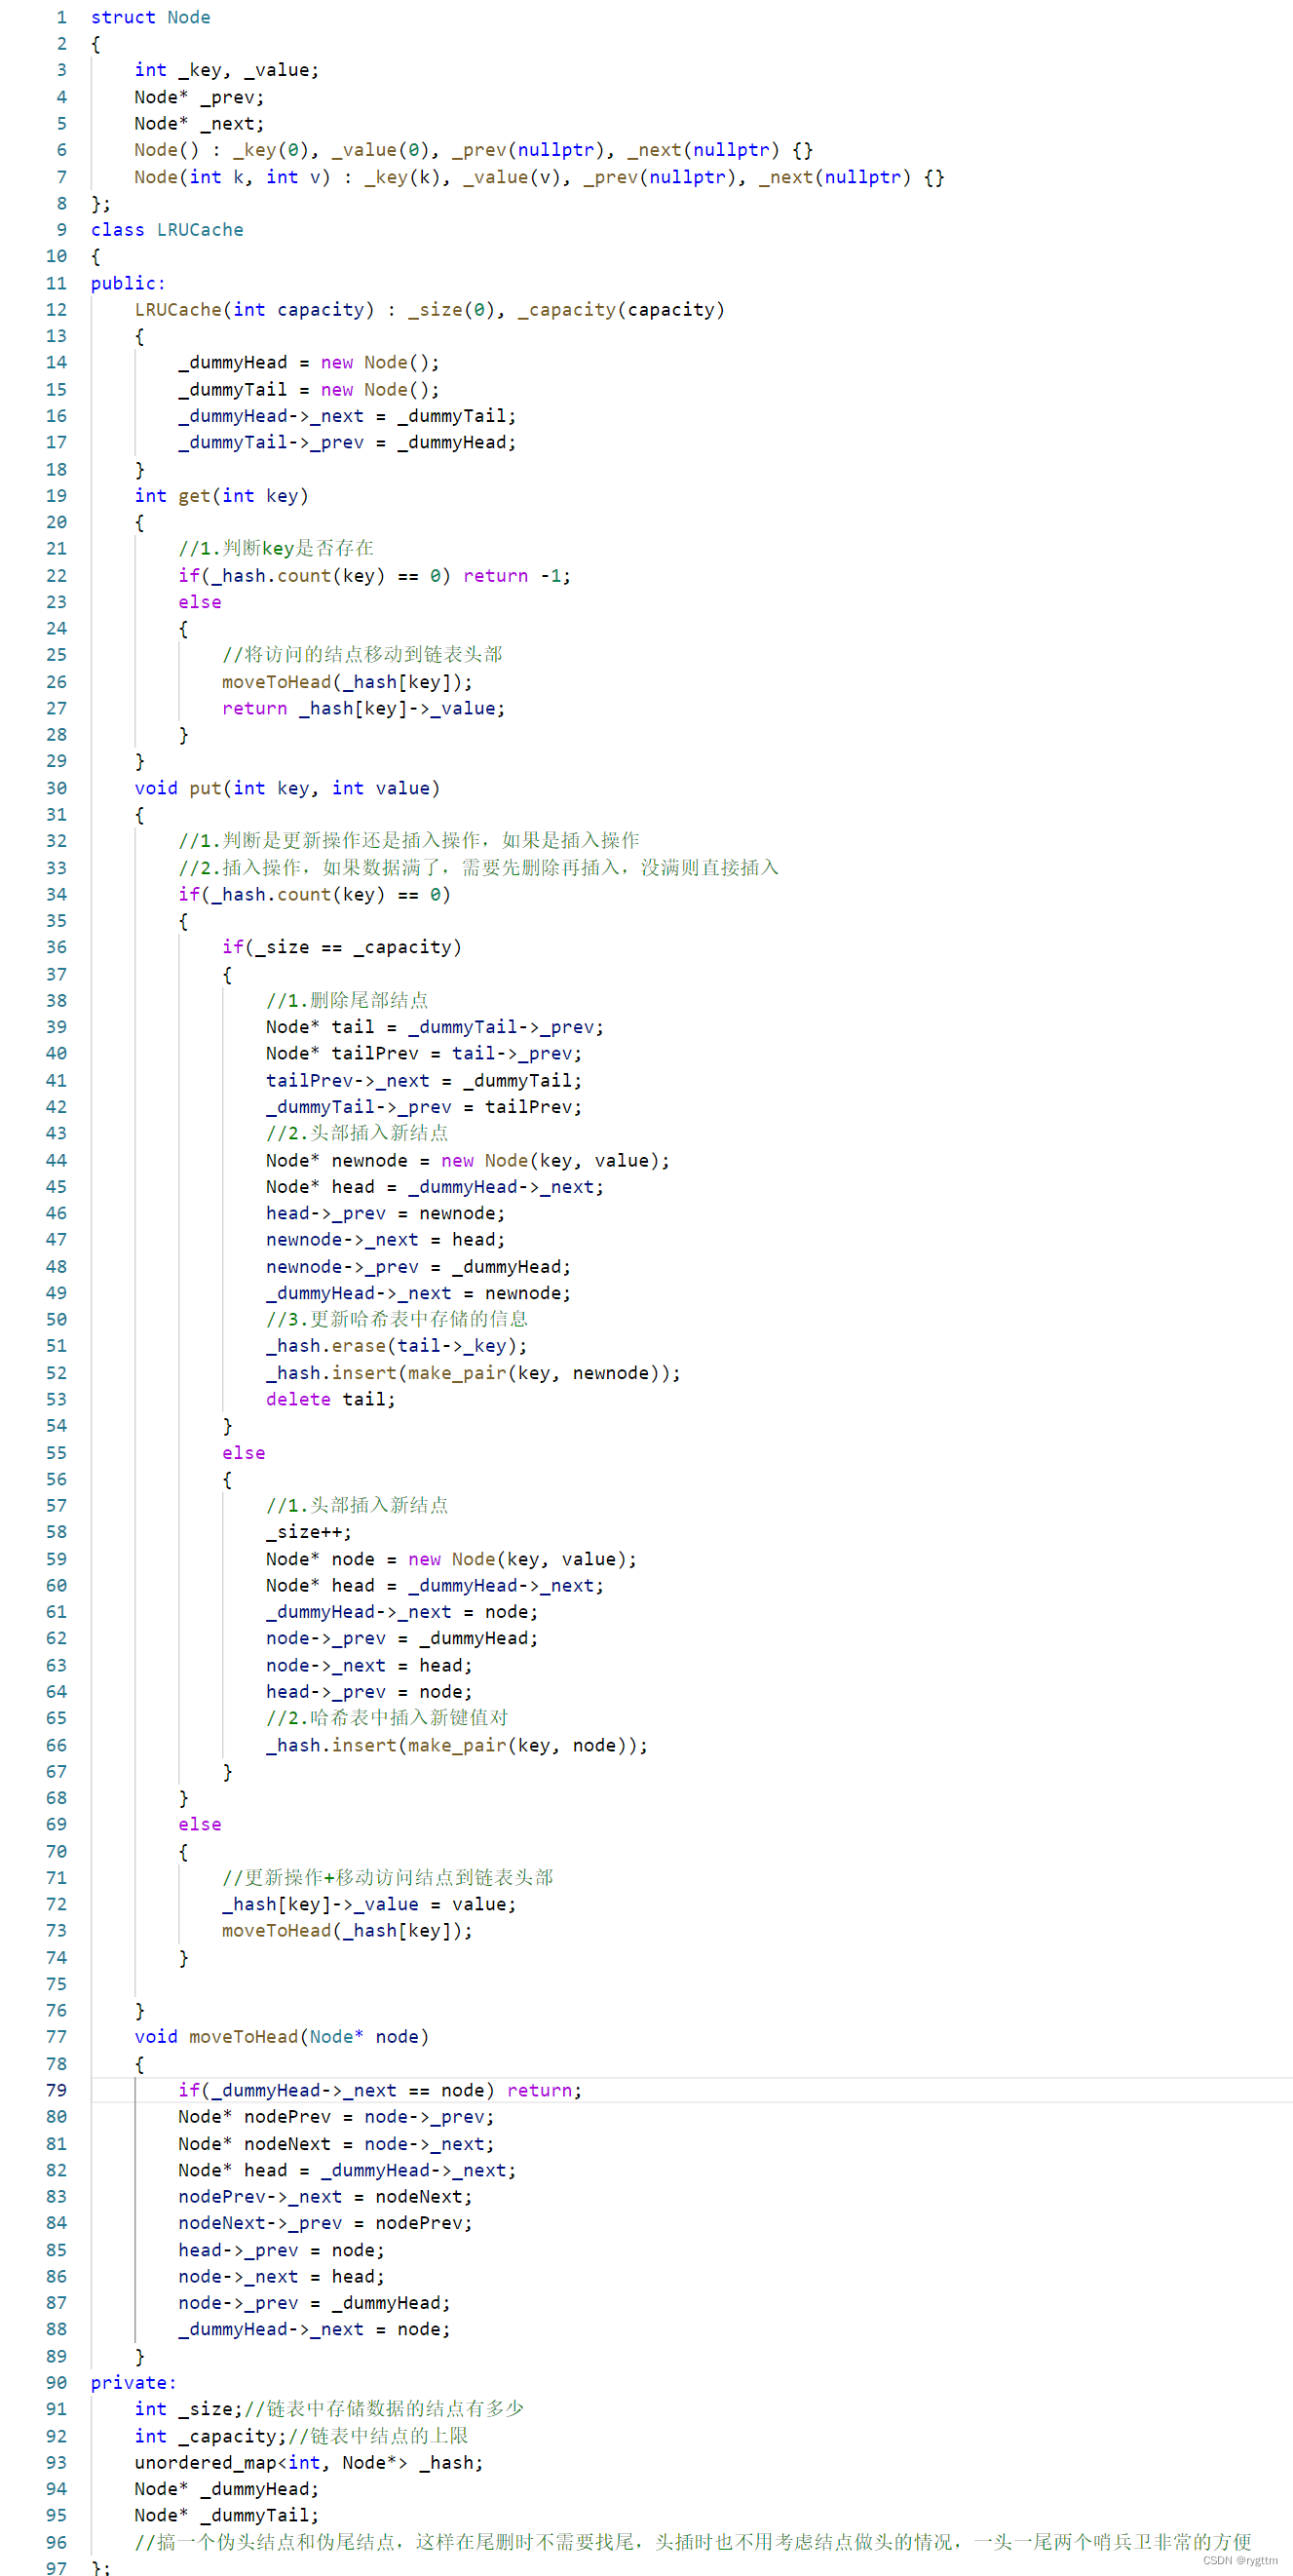
Task: Click '_dummyTail->_prev = _dummyHead;' line
Action: click(348, 443)
